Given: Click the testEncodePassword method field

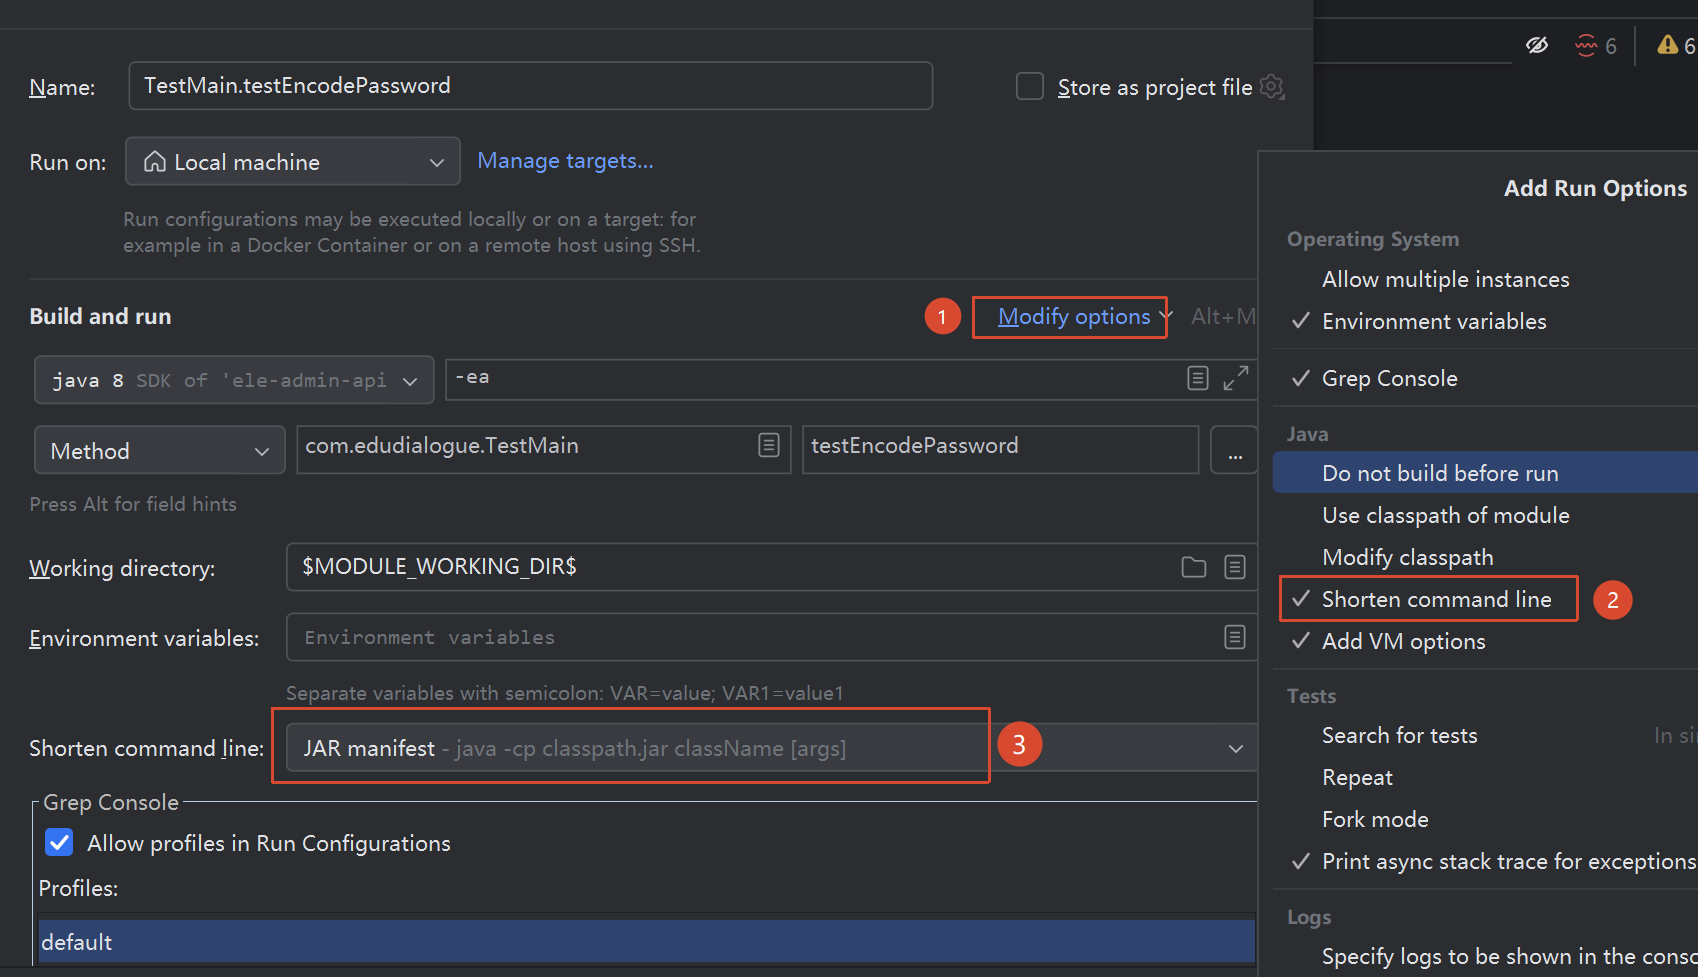Looking at the screenshot, I should click(x=1001, y=450).
